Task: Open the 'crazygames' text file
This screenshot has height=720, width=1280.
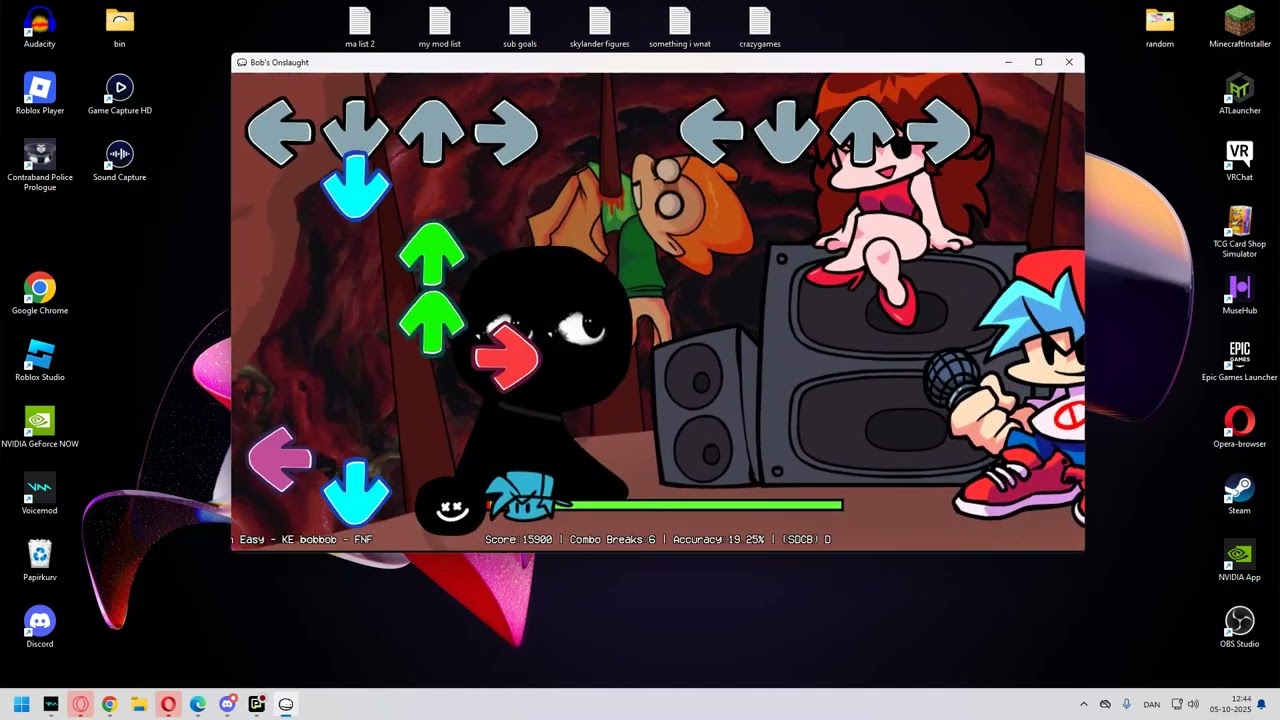Action: [x=760, y=27]
